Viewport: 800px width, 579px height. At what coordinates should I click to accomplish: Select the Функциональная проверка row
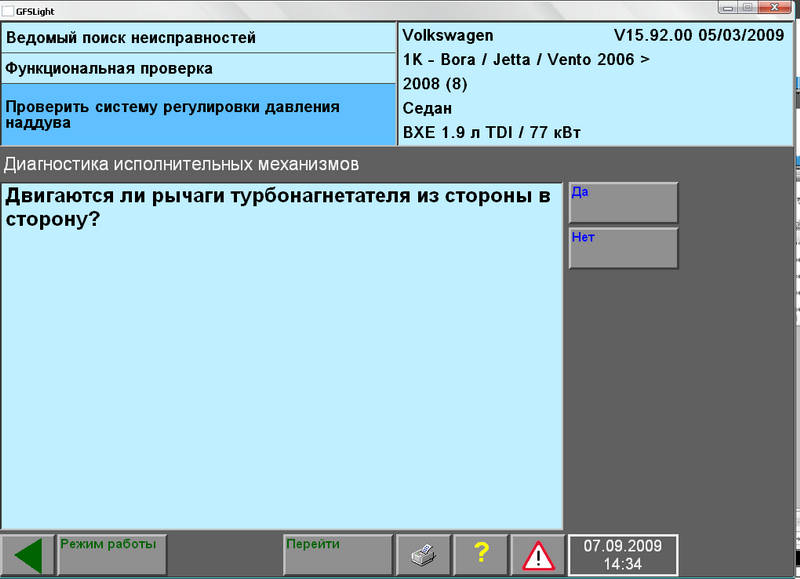(x=198, y=68)
